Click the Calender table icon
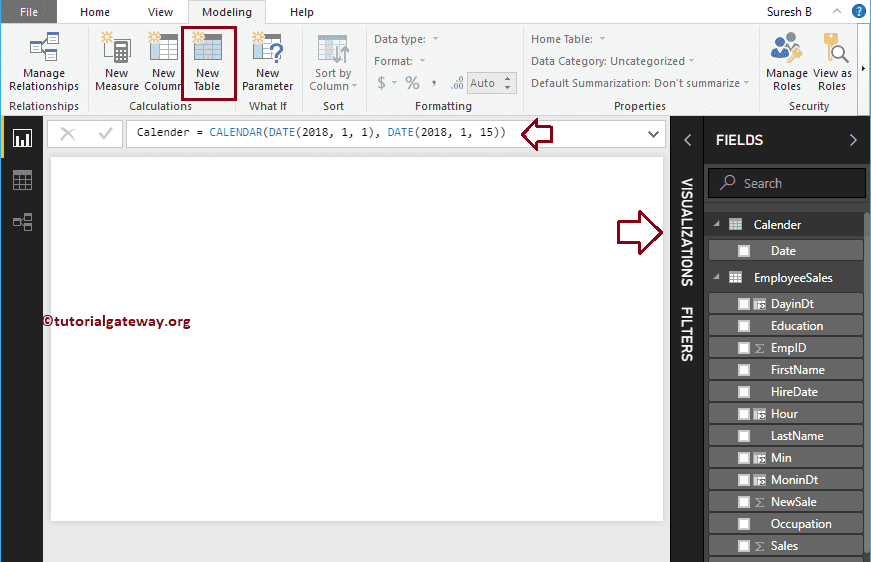The image size is (871, 562). pos(735,224)
